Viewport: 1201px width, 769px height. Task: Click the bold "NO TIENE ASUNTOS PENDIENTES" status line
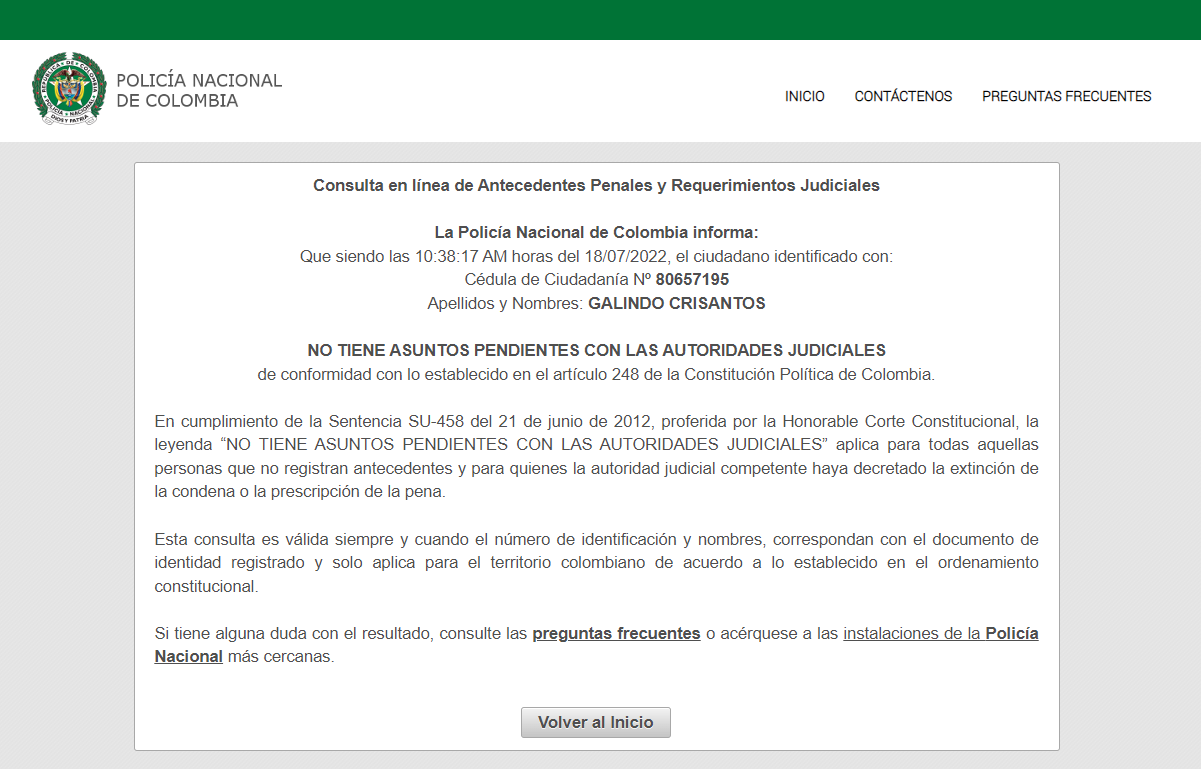[596, 351]
